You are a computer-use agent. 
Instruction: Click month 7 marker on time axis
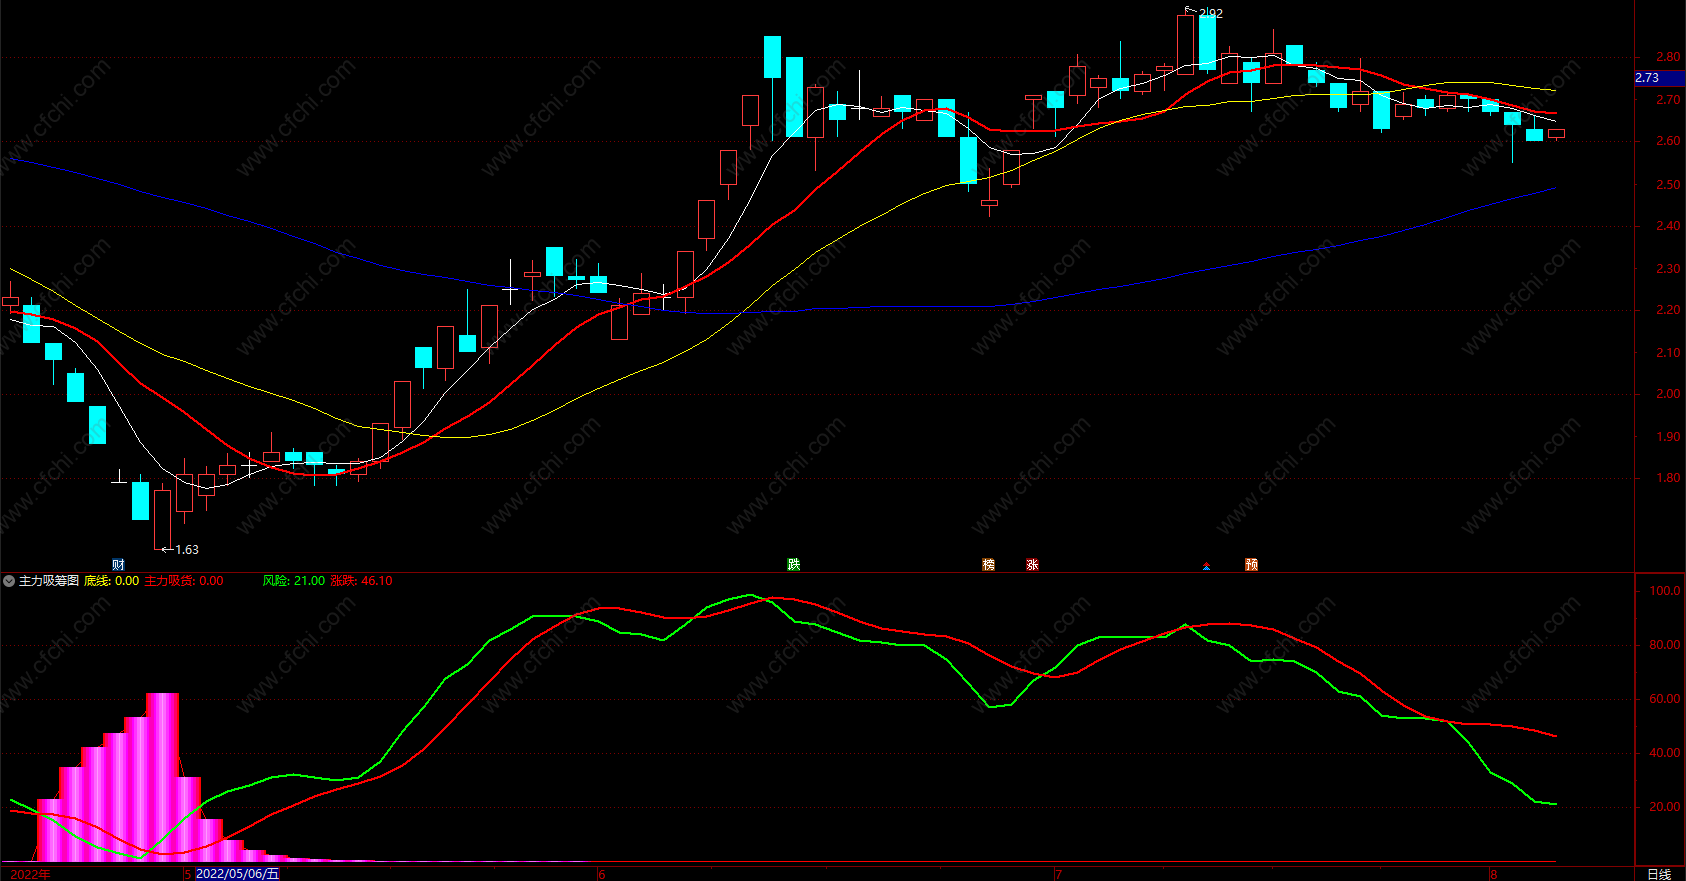click(x=1058, y=874)
